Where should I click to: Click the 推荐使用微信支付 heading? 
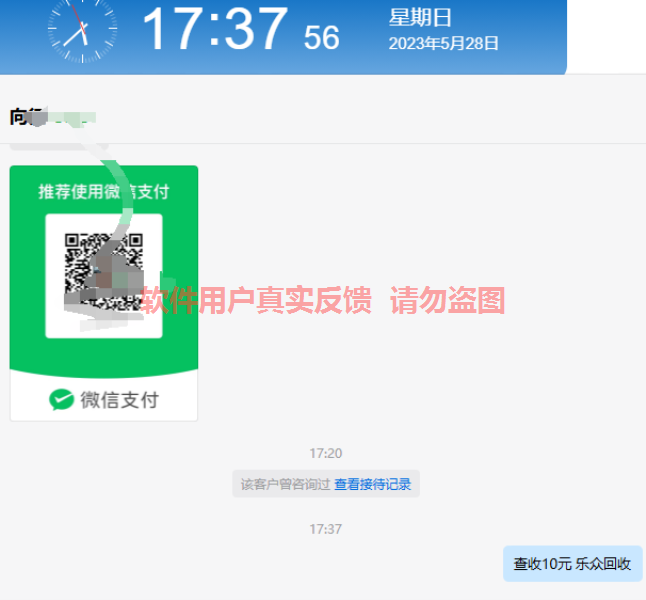point(104,192)
